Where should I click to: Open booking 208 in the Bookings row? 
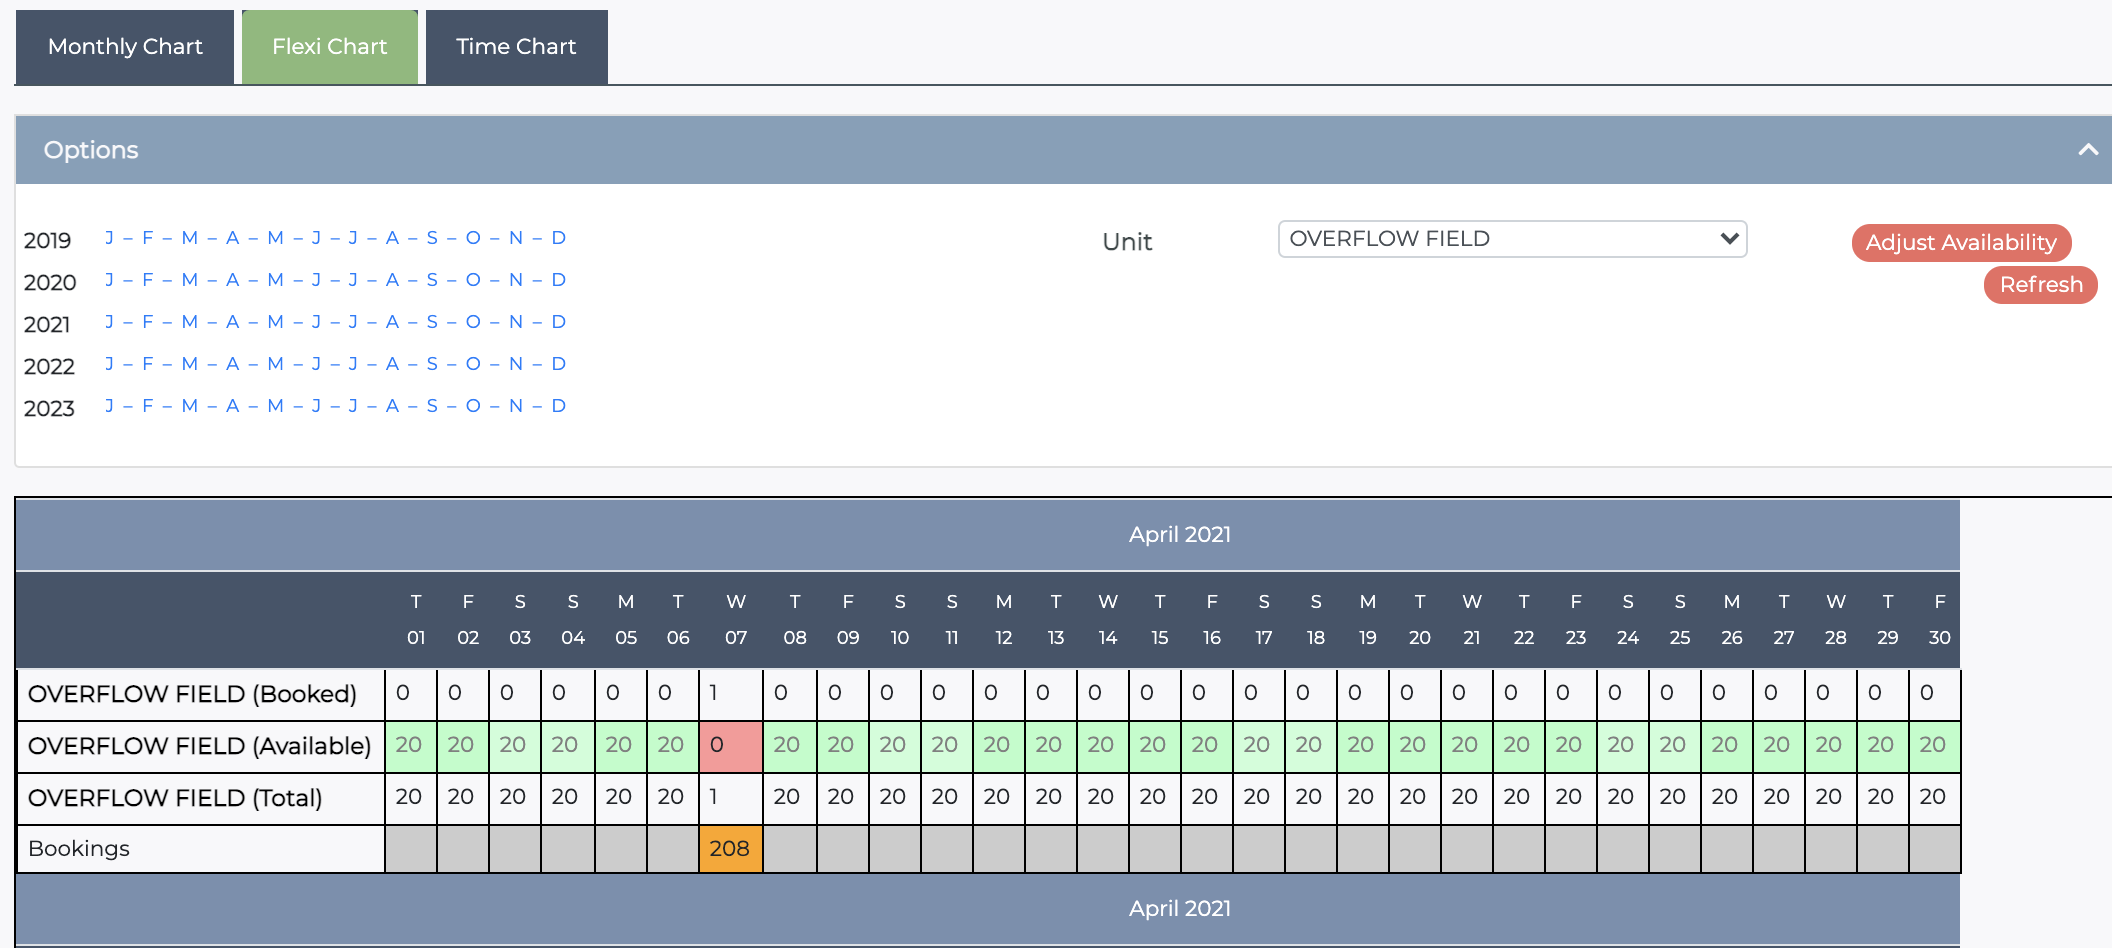tap(729, 849)
